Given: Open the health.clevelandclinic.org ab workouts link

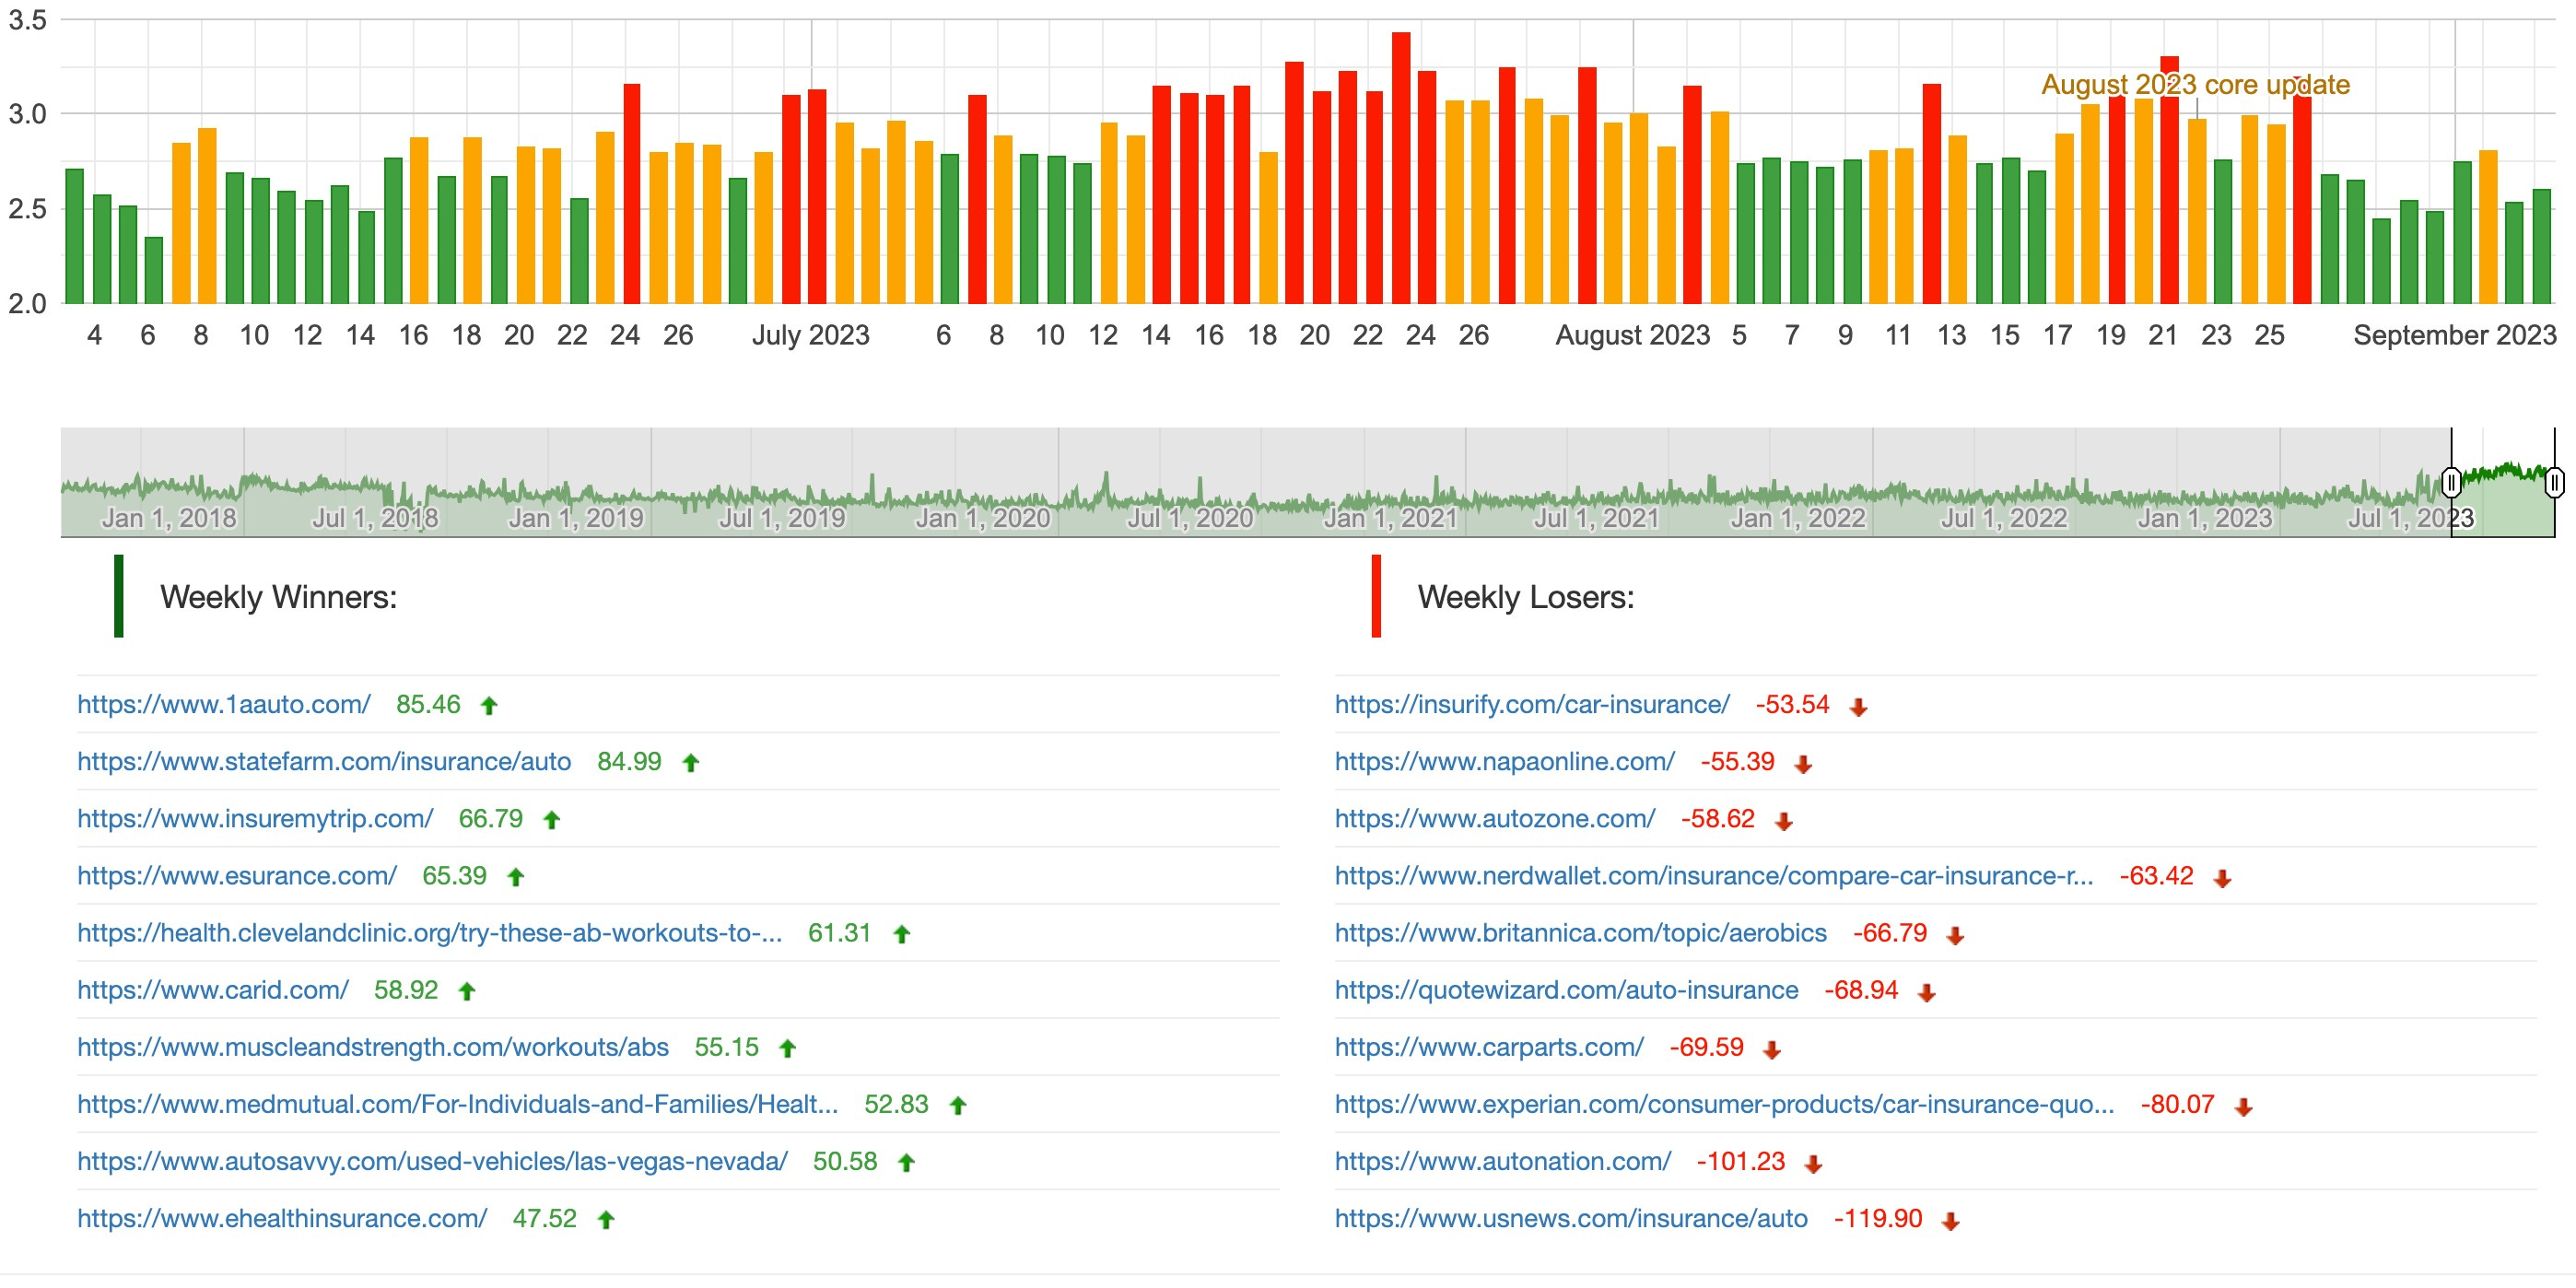Looking at the screenshot, I should pyautogui.click(x=430, y=933).
